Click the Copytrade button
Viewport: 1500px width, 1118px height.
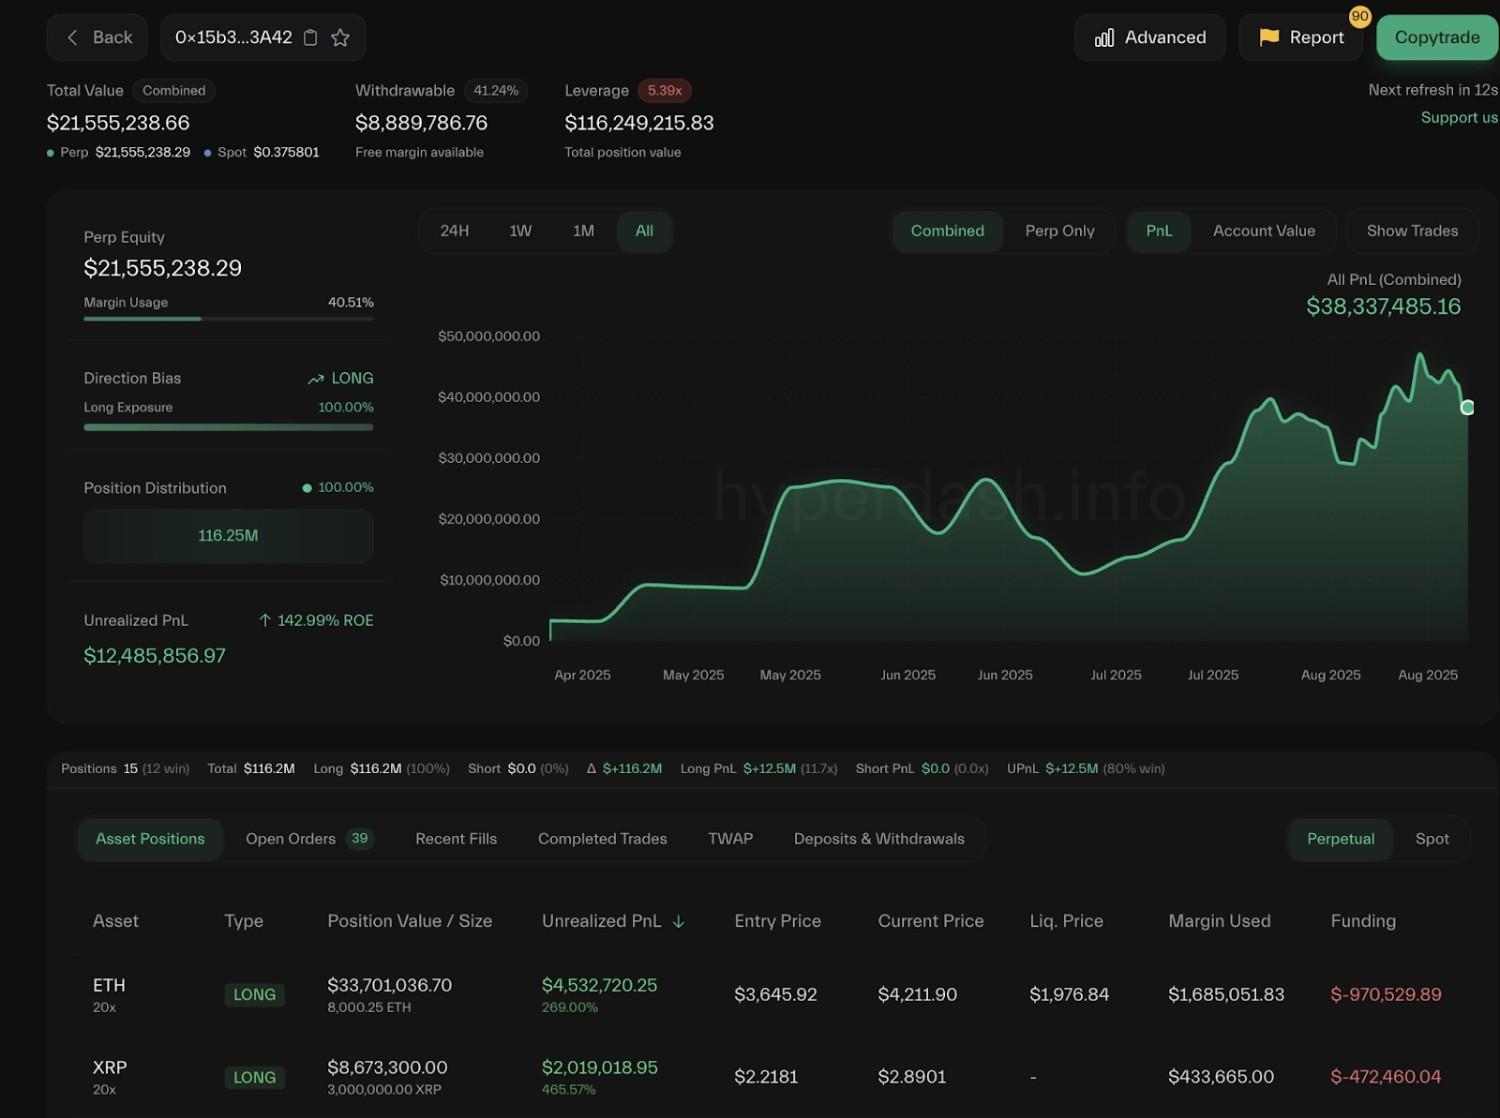1436,37
